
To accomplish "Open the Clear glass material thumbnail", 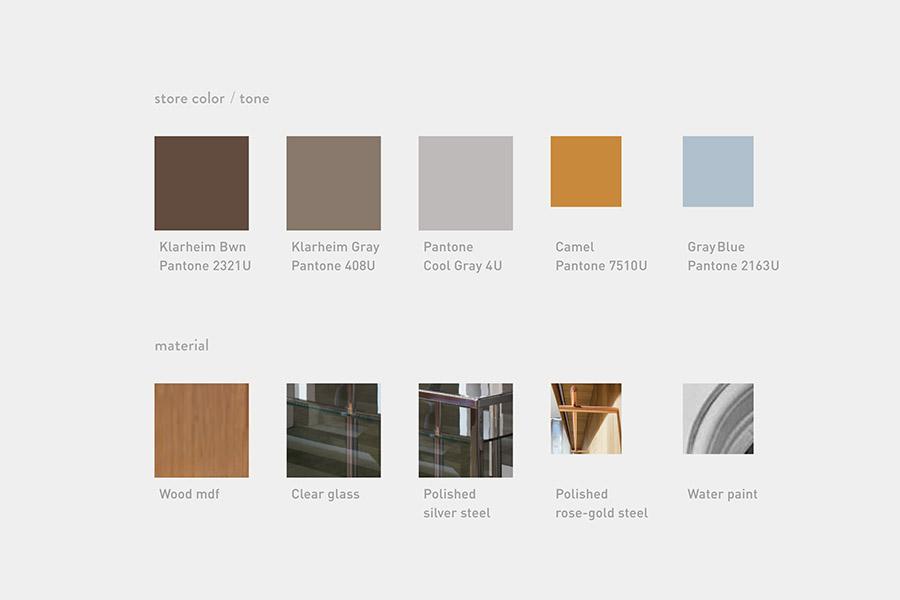I will pyautogui.click(x=333, y=430).
